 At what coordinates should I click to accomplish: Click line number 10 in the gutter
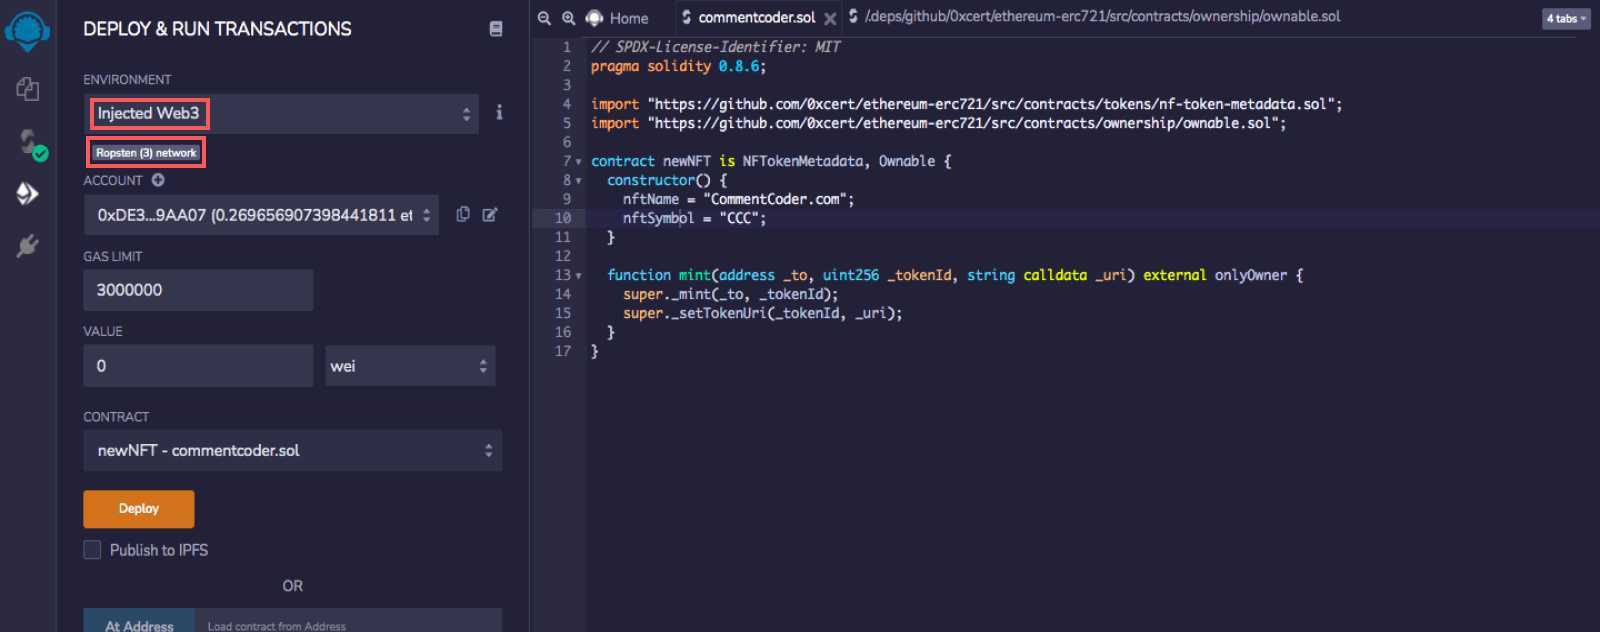pyautogui.click(x=563, y=218)
